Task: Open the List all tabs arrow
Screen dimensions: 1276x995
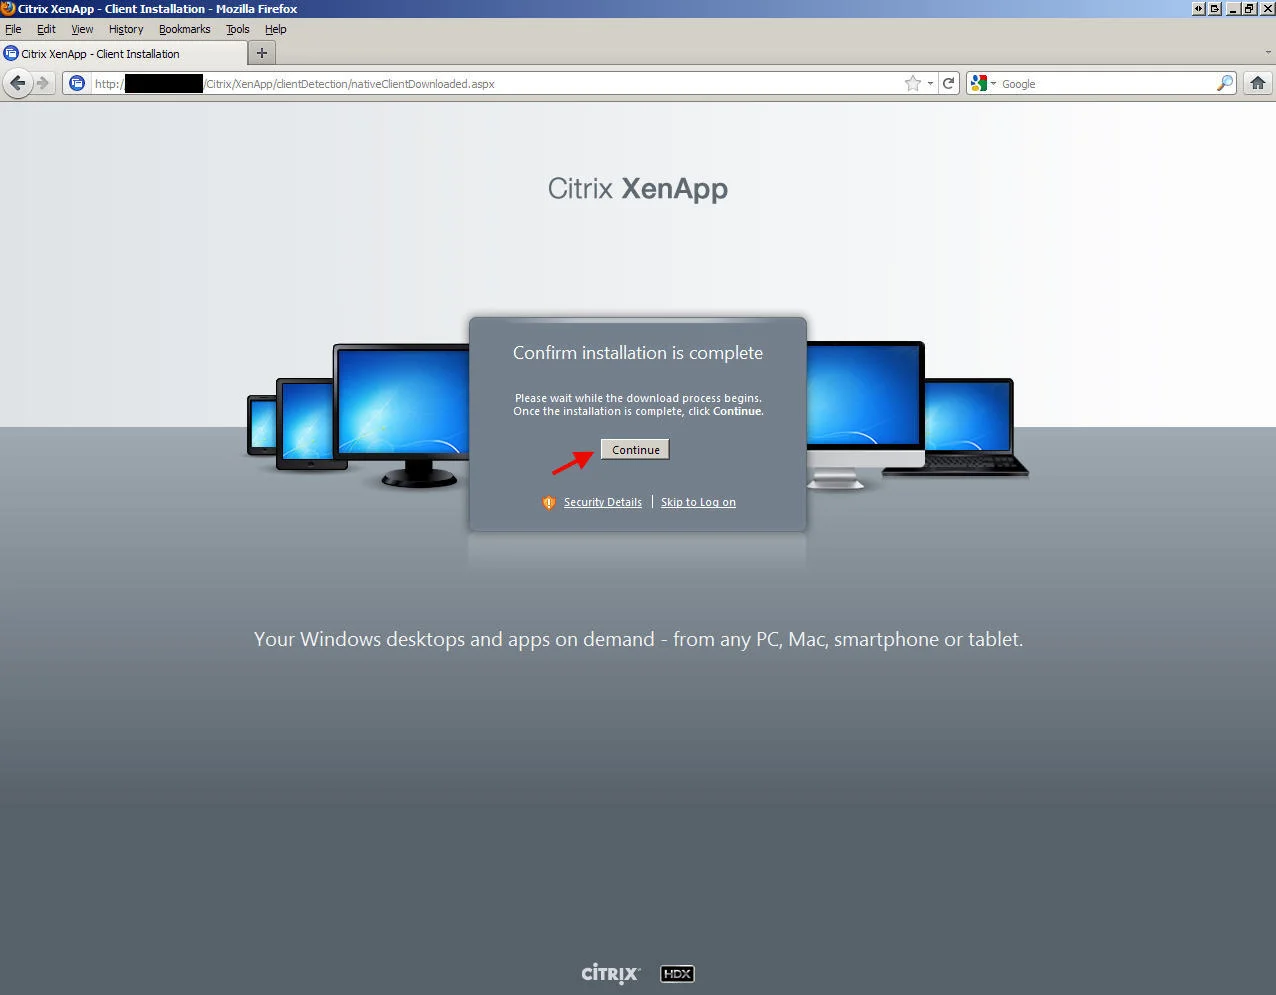Action: [1268, 53]
